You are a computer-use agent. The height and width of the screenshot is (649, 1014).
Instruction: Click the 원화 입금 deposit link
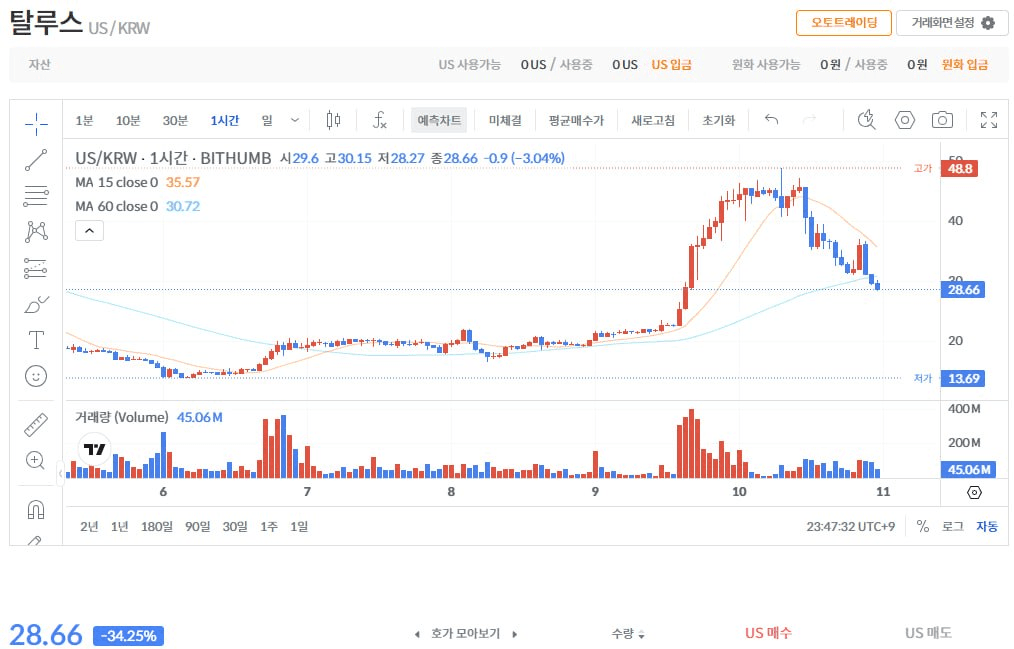[x=964, y=64]
